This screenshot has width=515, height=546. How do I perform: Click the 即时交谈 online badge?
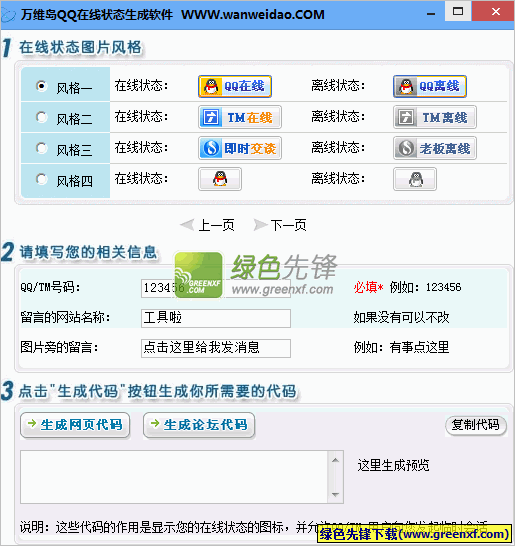click(x=240, y=148)
